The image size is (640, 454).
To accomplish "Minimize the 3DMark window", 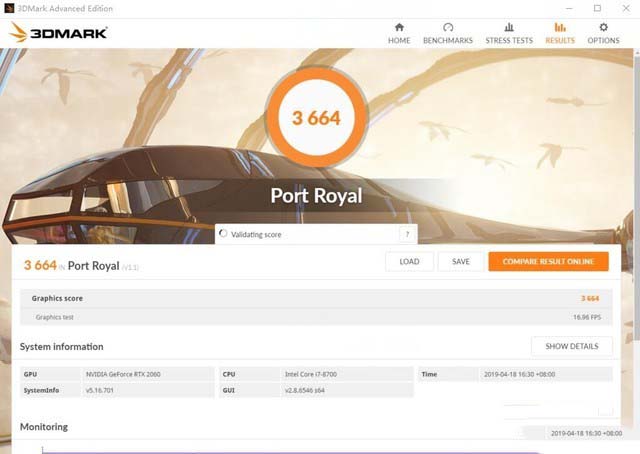I will coord(569,8).
